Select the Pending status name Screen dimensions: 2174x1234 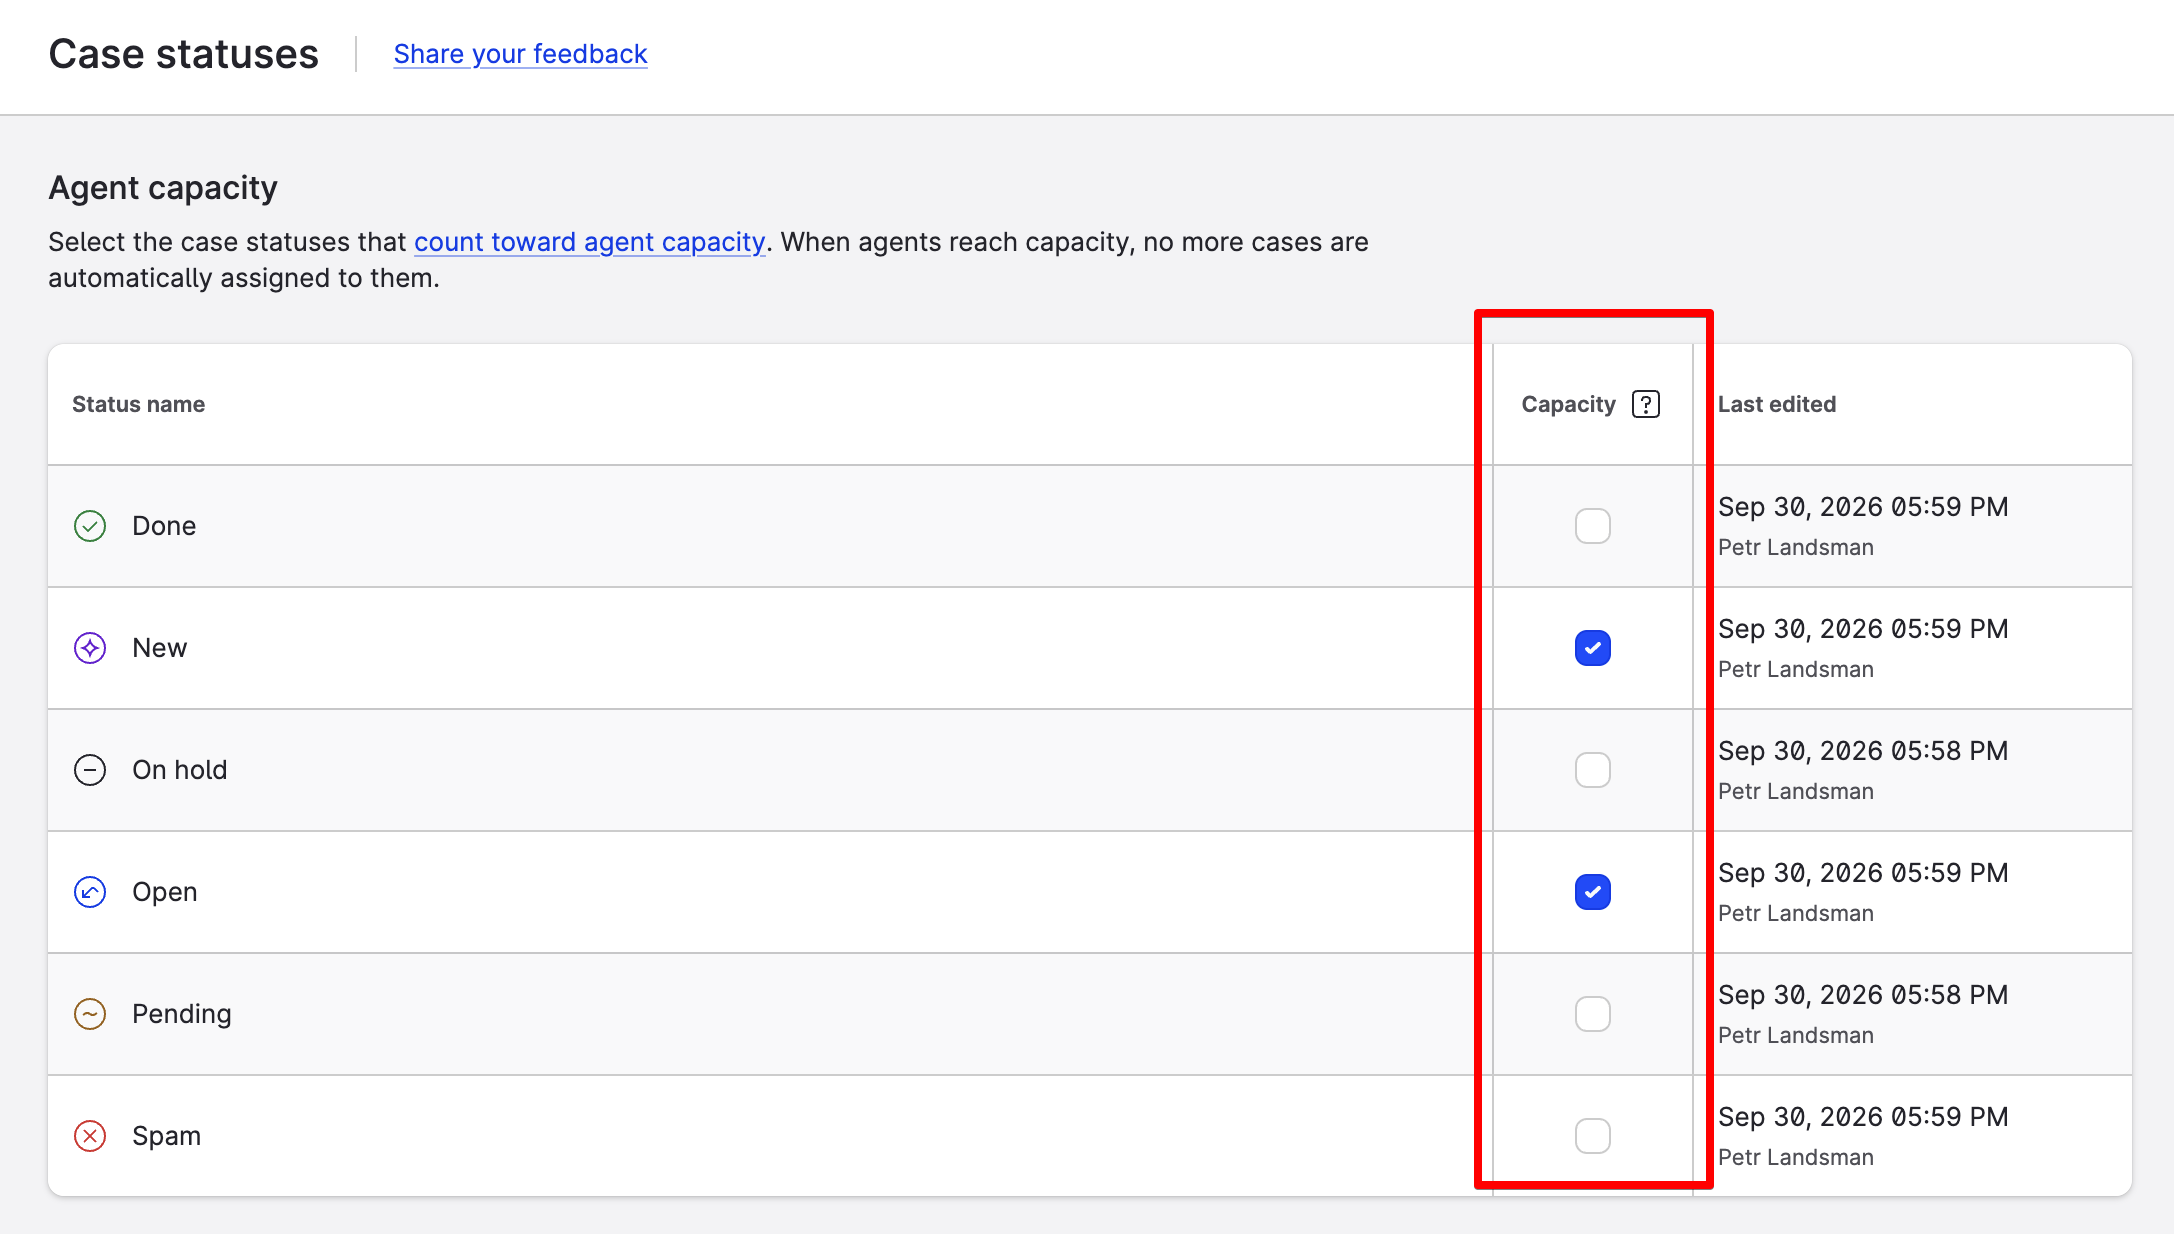[x=182, y=1014]
